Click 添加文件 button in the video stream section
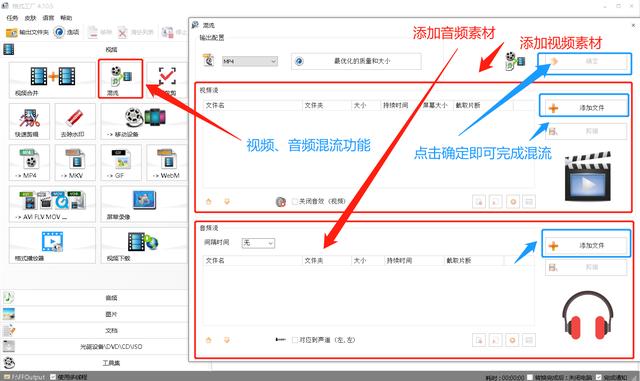Image resolution: width=640 pixels, height=381 pixels. coord(584,107)
